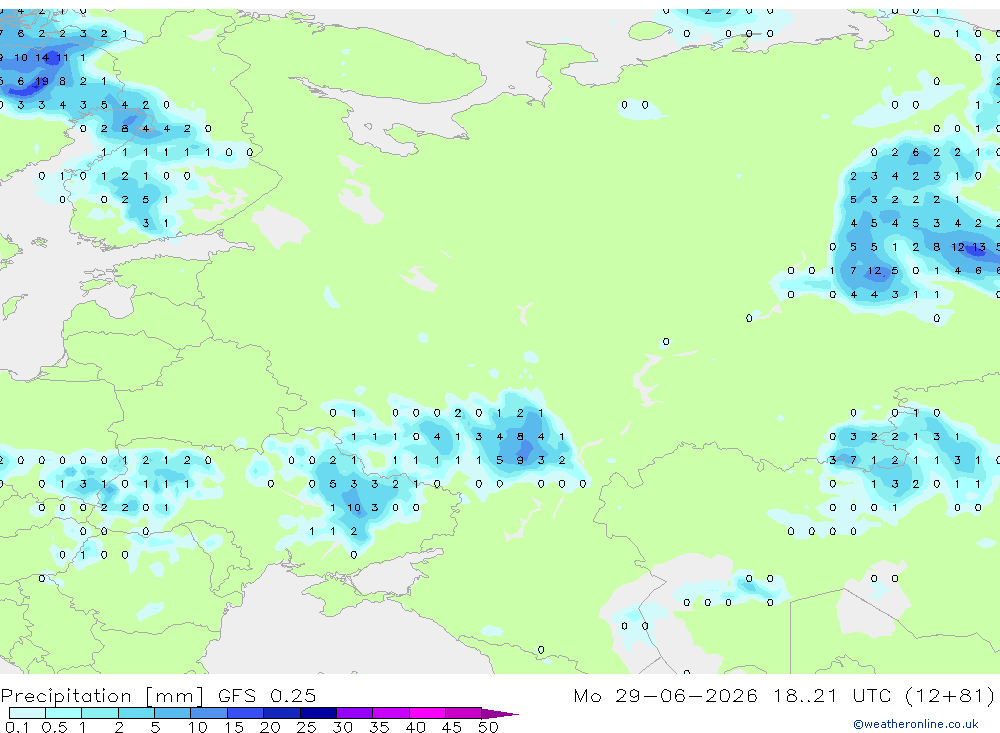Click the over-50 mm arrow tip of legend

[x=500, y=714]
